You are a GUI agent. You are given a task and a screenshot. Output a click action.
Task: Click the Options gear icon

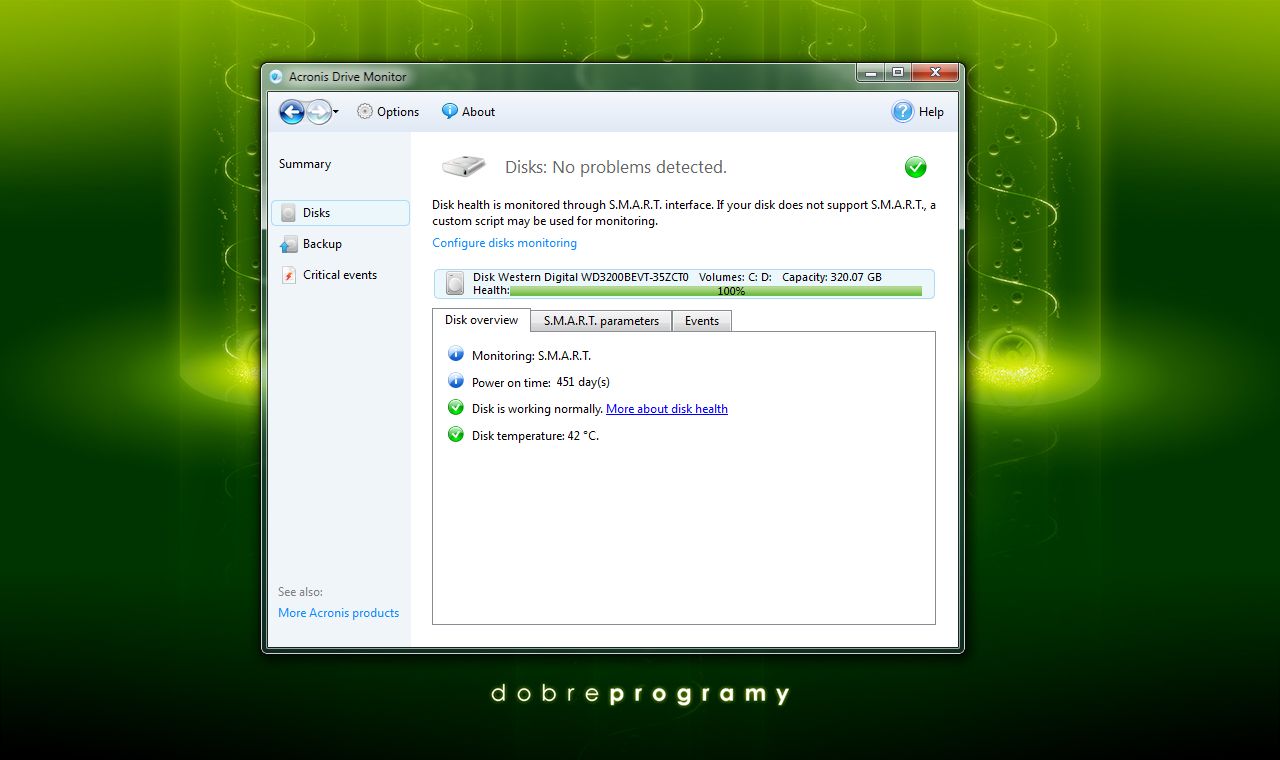[x=365, y=112]
